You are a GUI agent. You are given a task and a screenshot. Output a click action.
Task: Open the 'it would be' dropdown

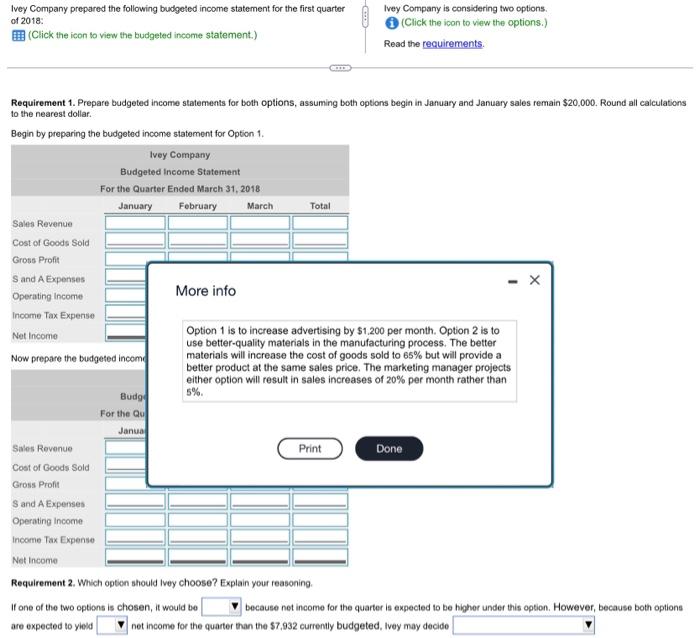[x=221, y=607]
